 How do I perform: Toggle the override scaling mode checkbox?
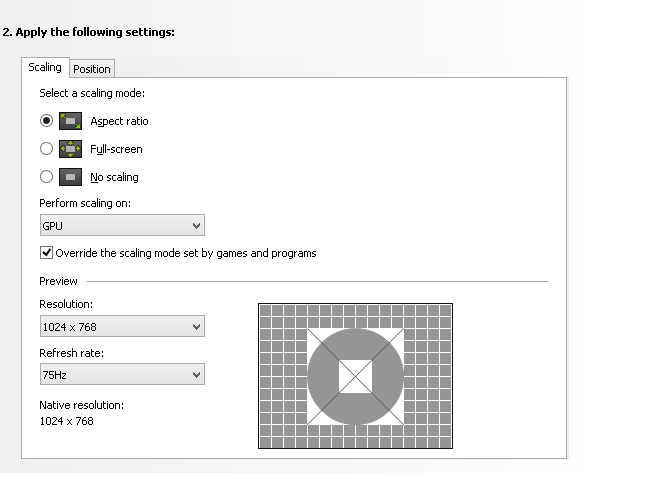point(46,253)
